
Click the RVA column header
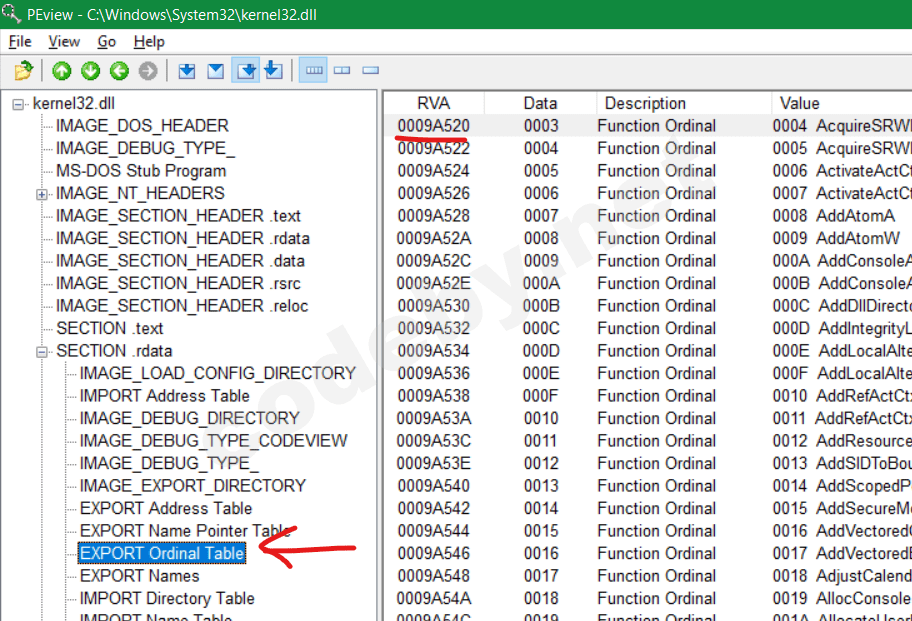[433, 103]
